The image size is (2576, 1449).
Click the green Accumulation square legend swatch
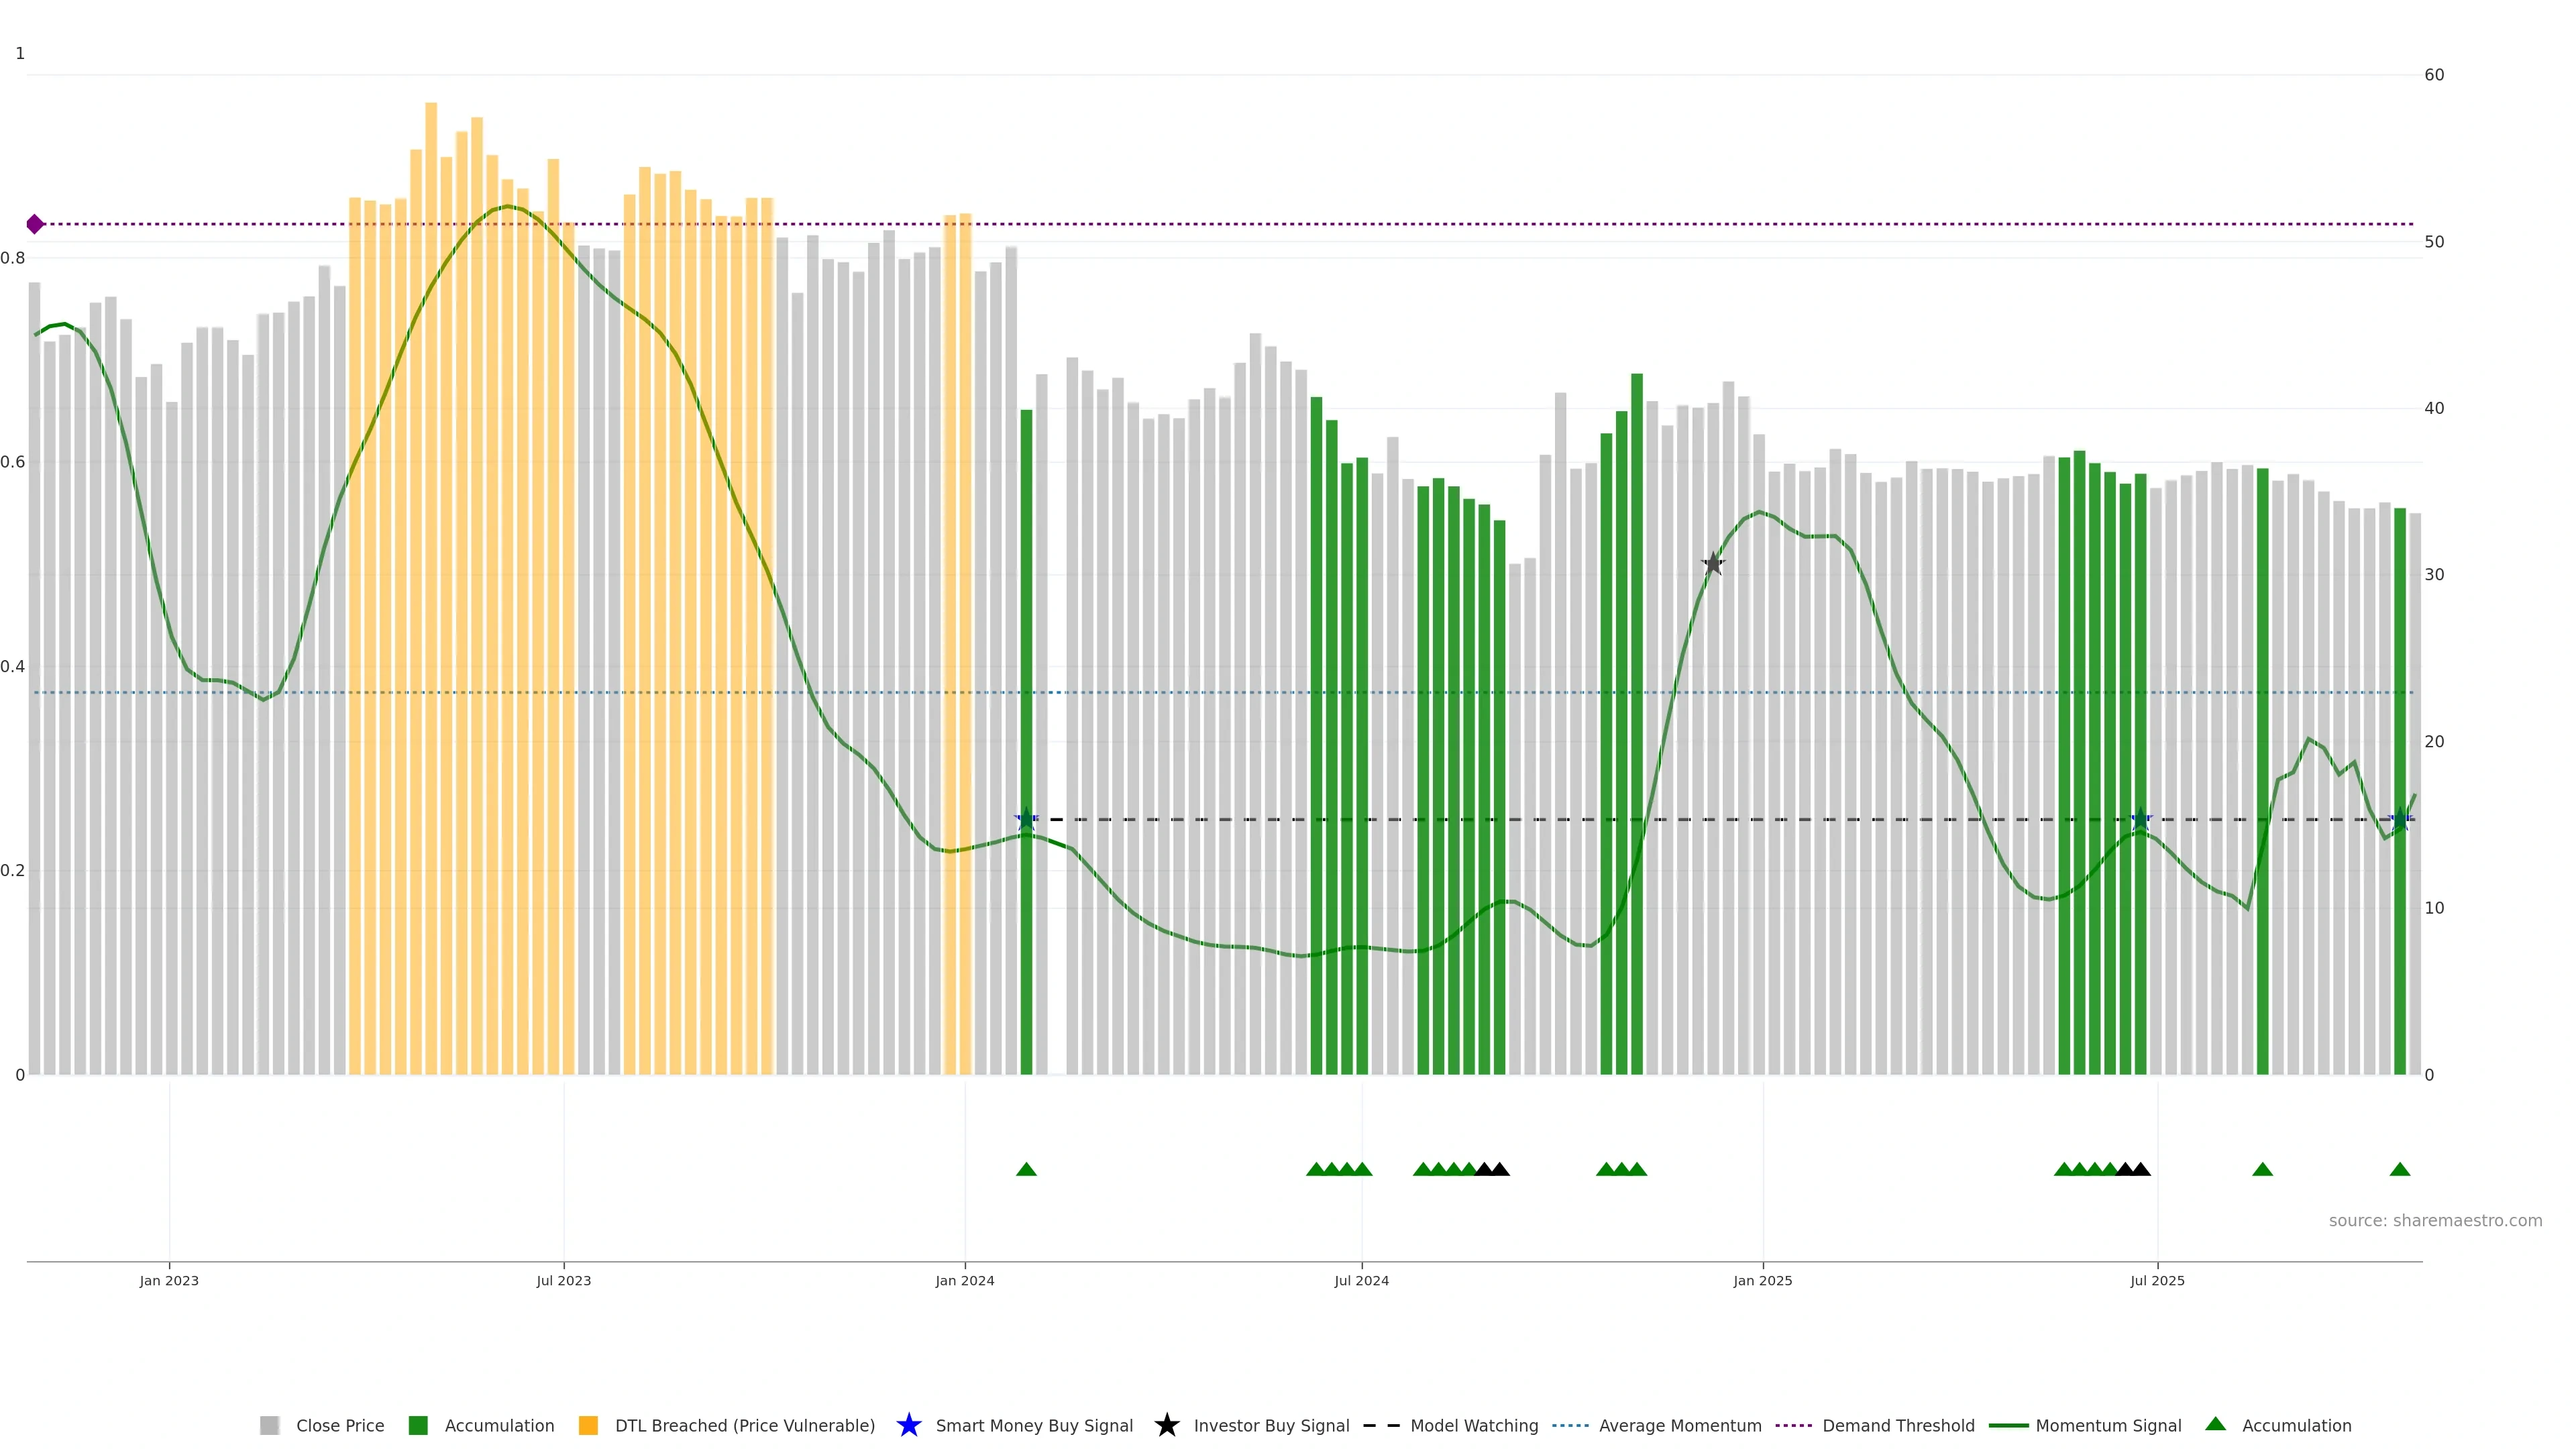tap(418, 1425)
